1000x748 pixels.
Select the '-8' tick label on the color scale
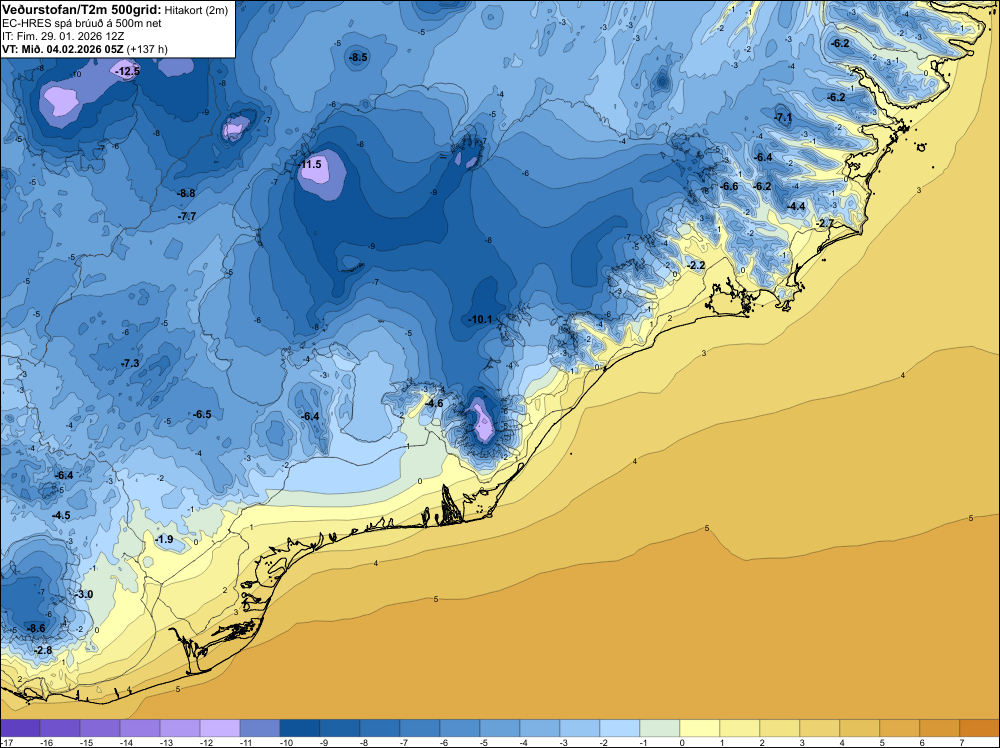365,742
